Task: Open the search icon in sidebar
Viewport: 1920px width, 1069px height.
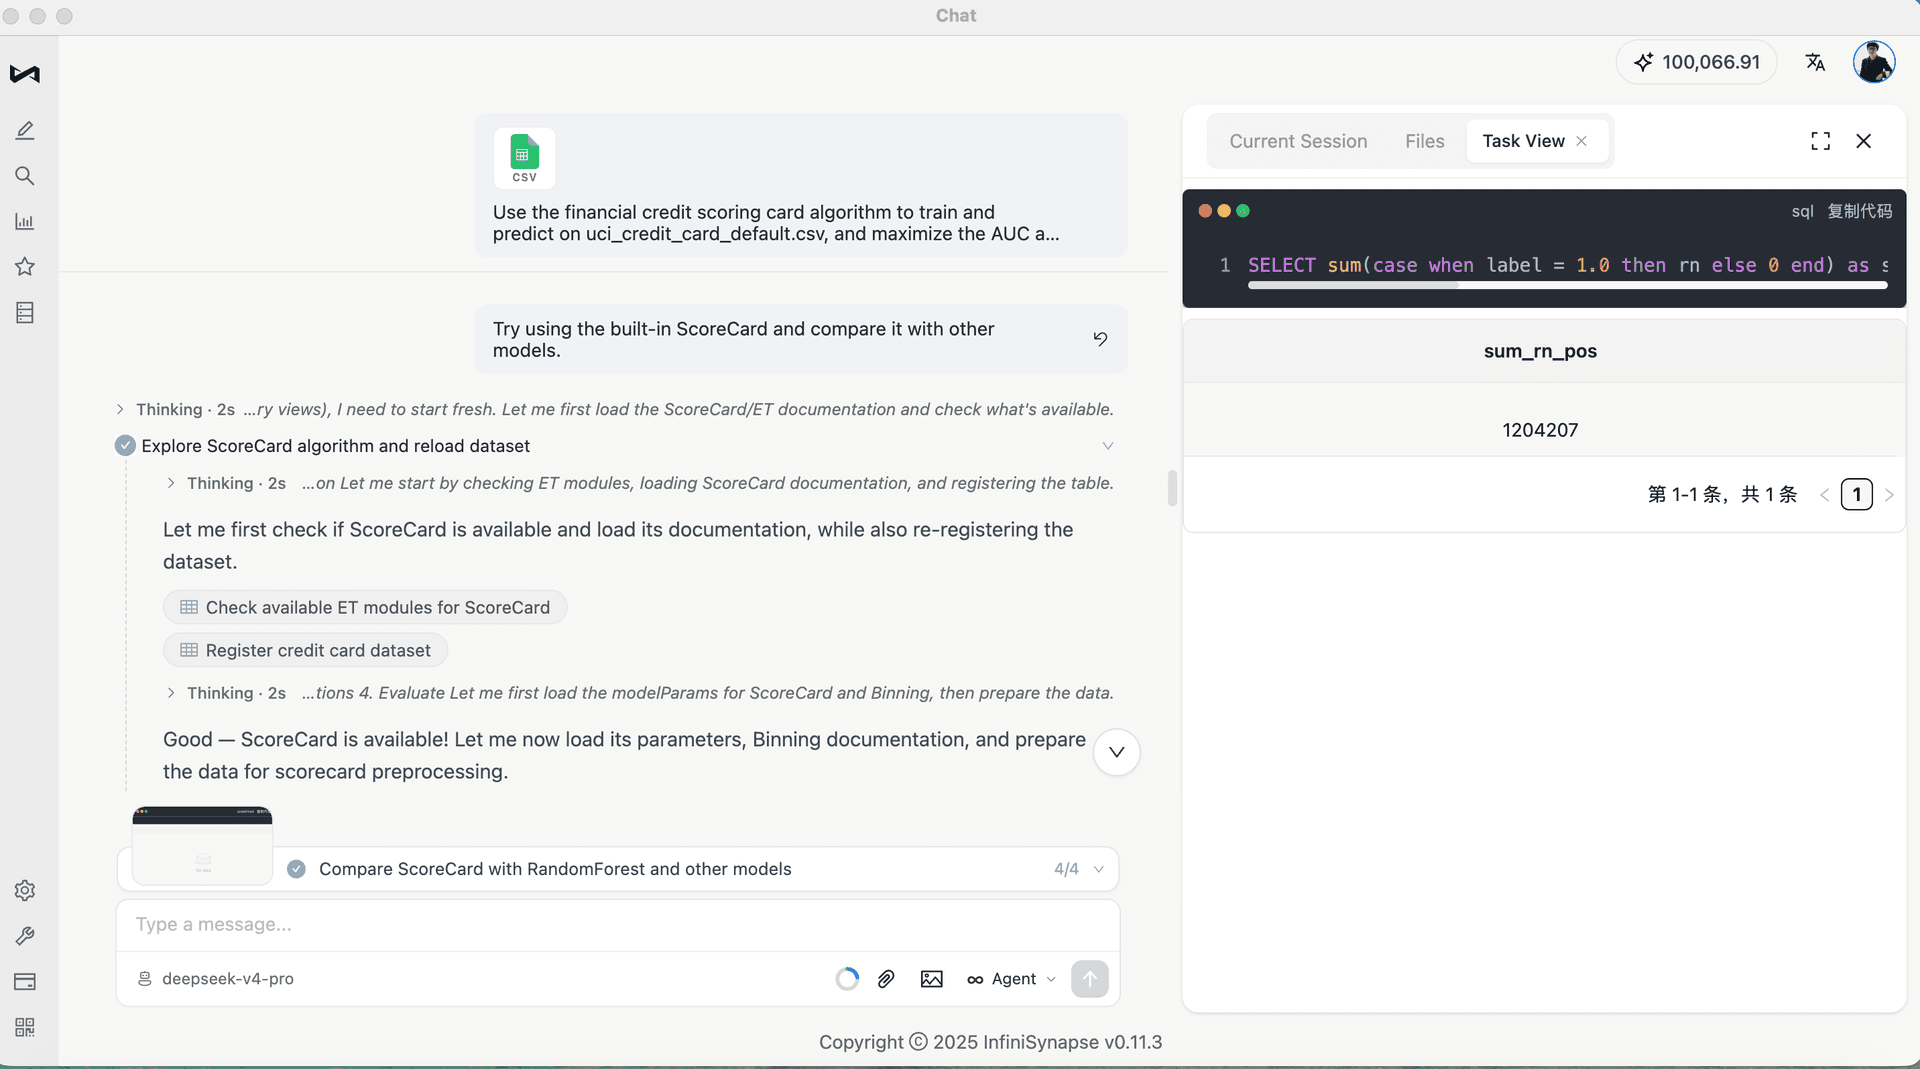Action: 25,176
